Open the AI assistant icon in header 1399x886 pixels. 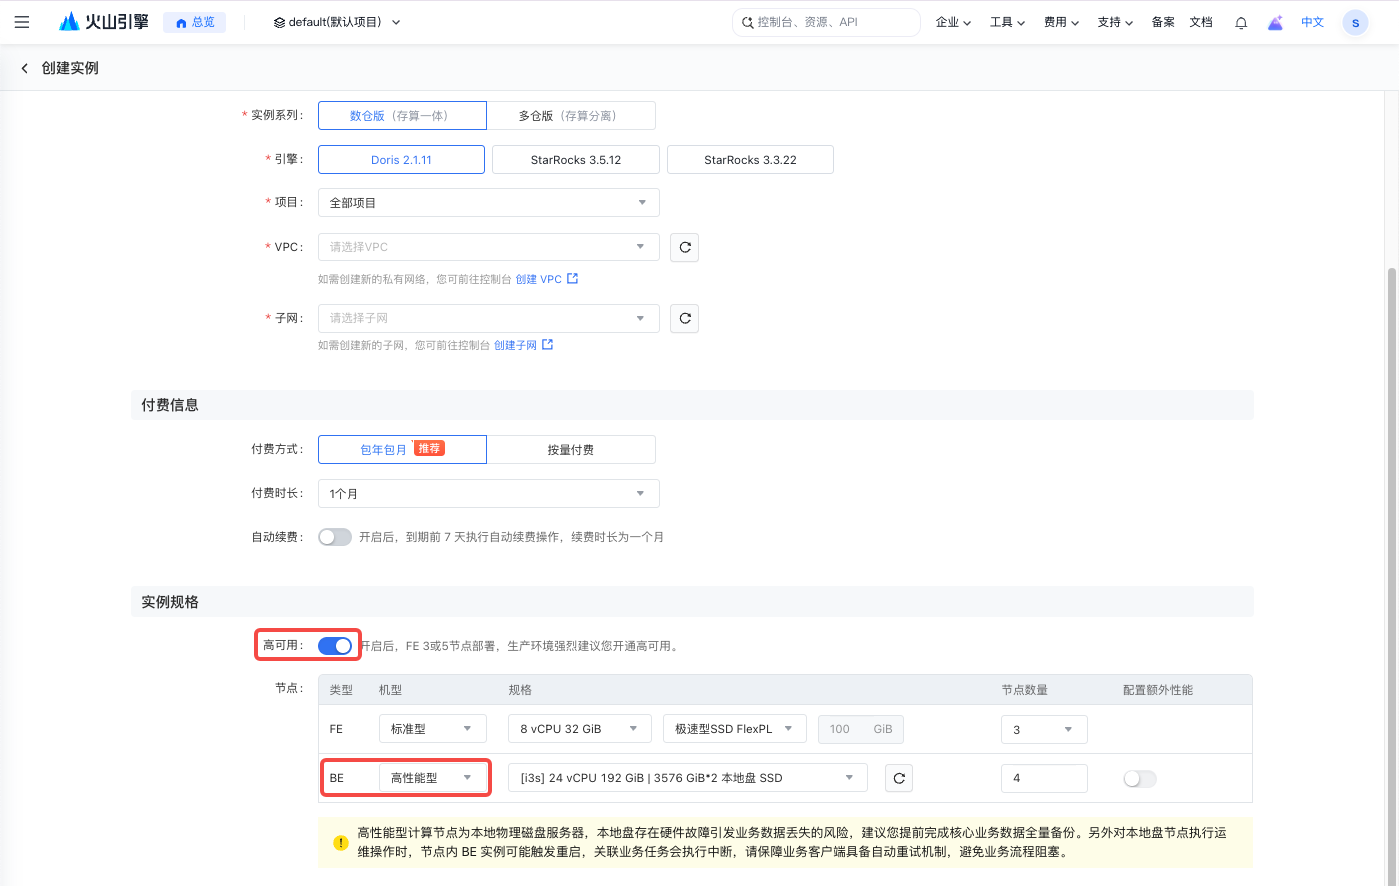(x=1275, y=22)
